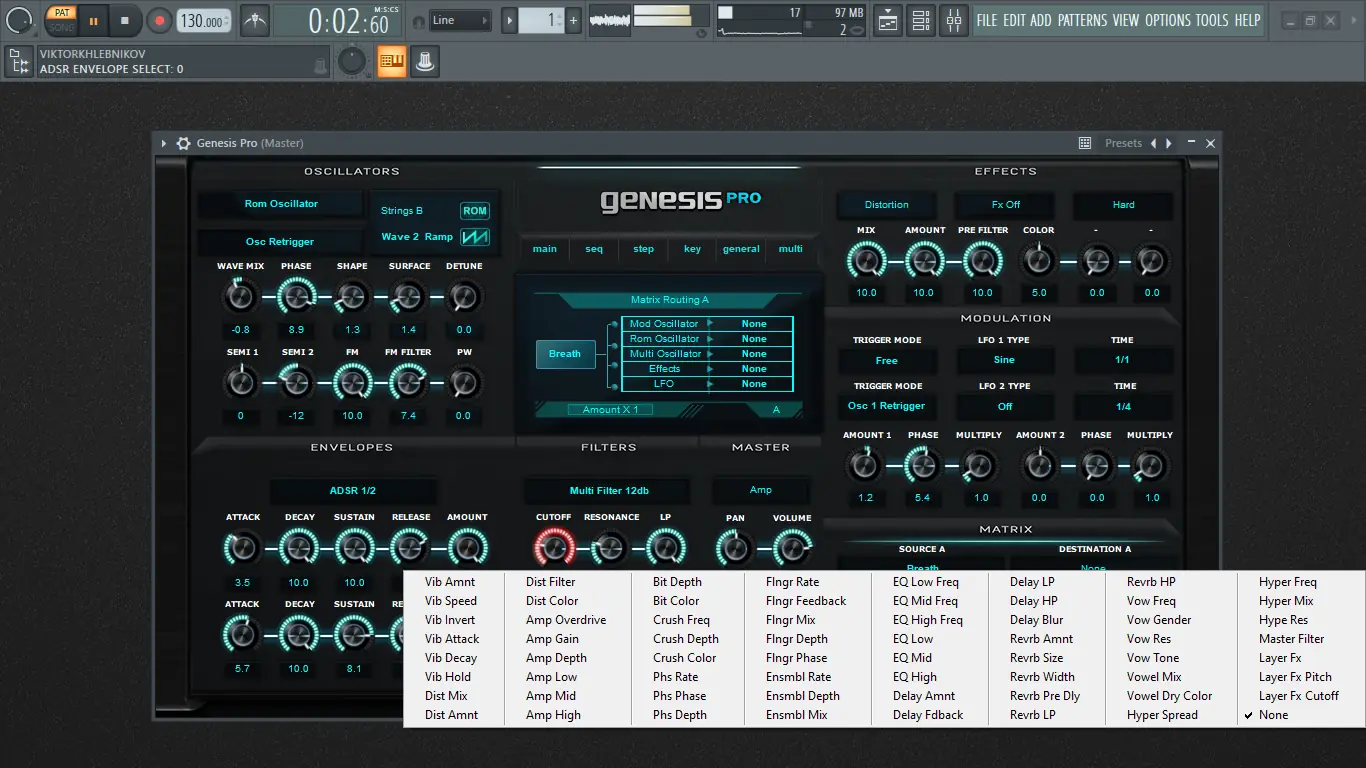Choose Master Filter from the destination list

click(1291, 639)
